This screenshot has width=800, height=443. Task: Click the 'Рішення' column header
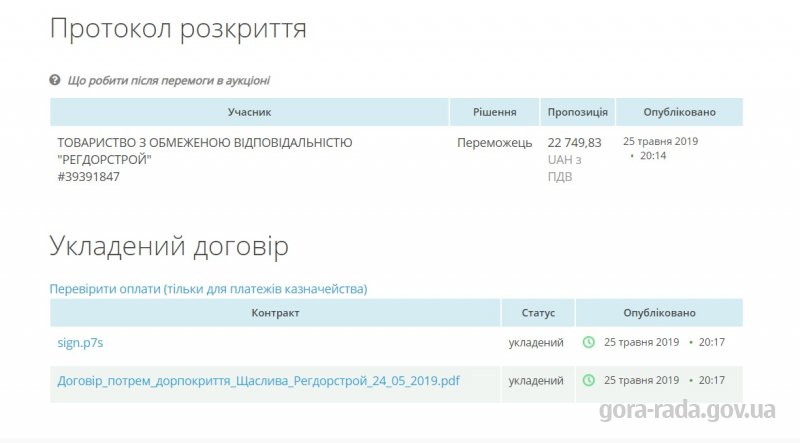[x=494, y=112]
